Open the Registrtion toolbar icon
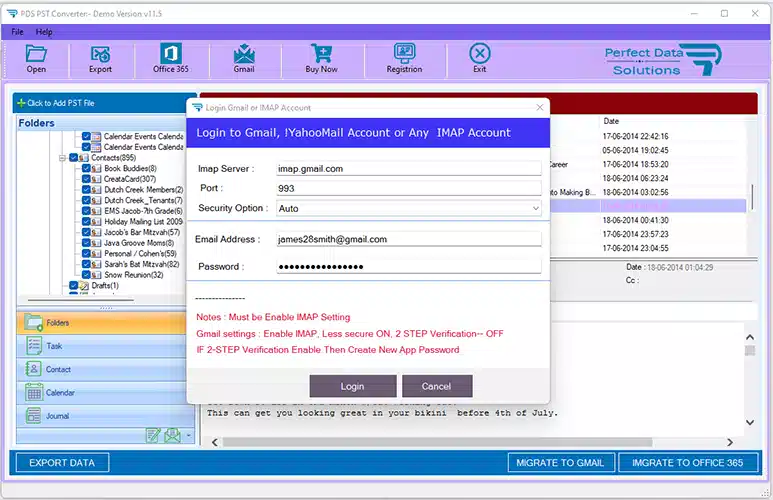773x500 pixels. pos(404,53)
